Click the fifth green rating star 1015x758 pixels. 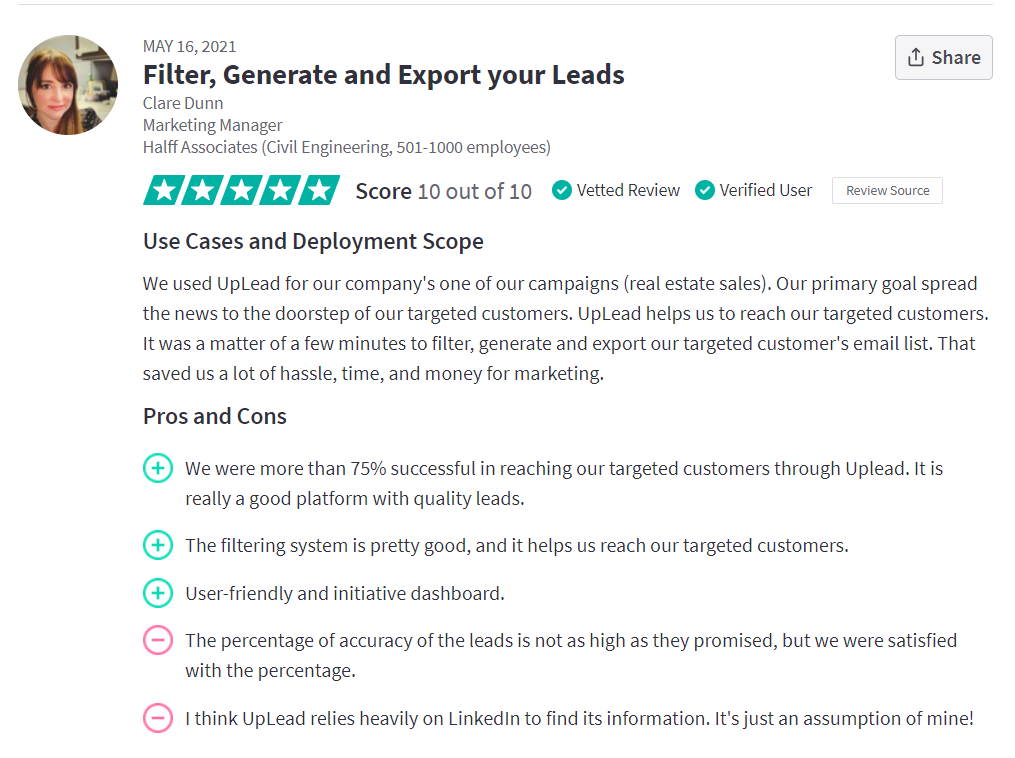point(319,190)
